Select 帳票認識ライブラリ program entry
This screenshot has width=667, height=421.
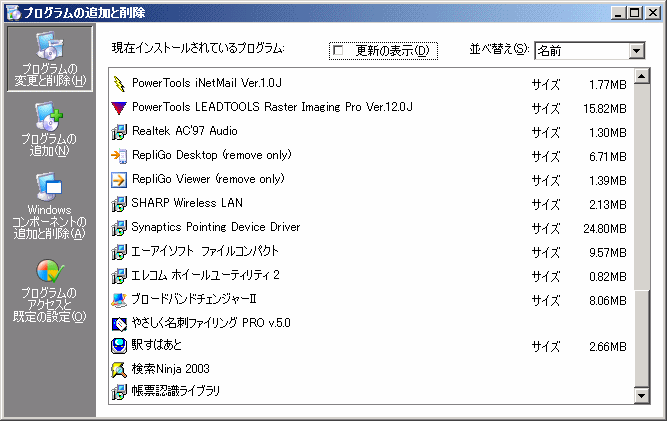pyautogui.click(x=175, y=391)
